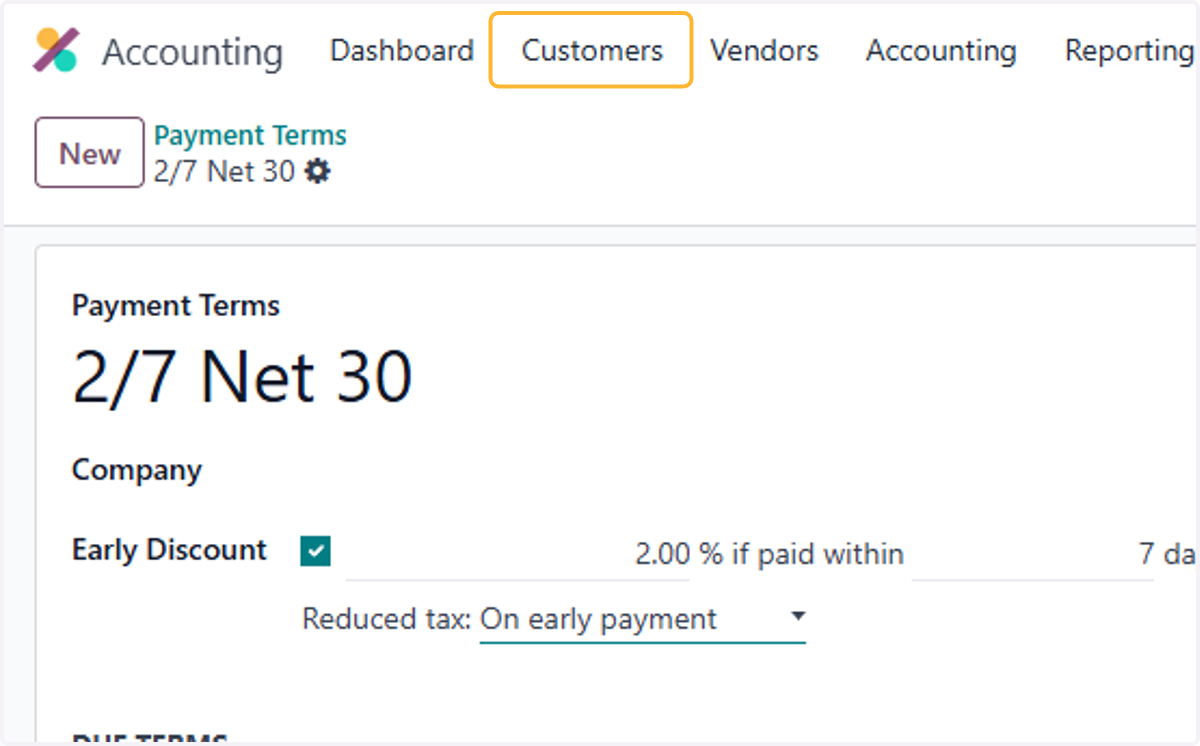Open the Dashboard menu
1200x746 pixels.
click(x=402, y=51)
